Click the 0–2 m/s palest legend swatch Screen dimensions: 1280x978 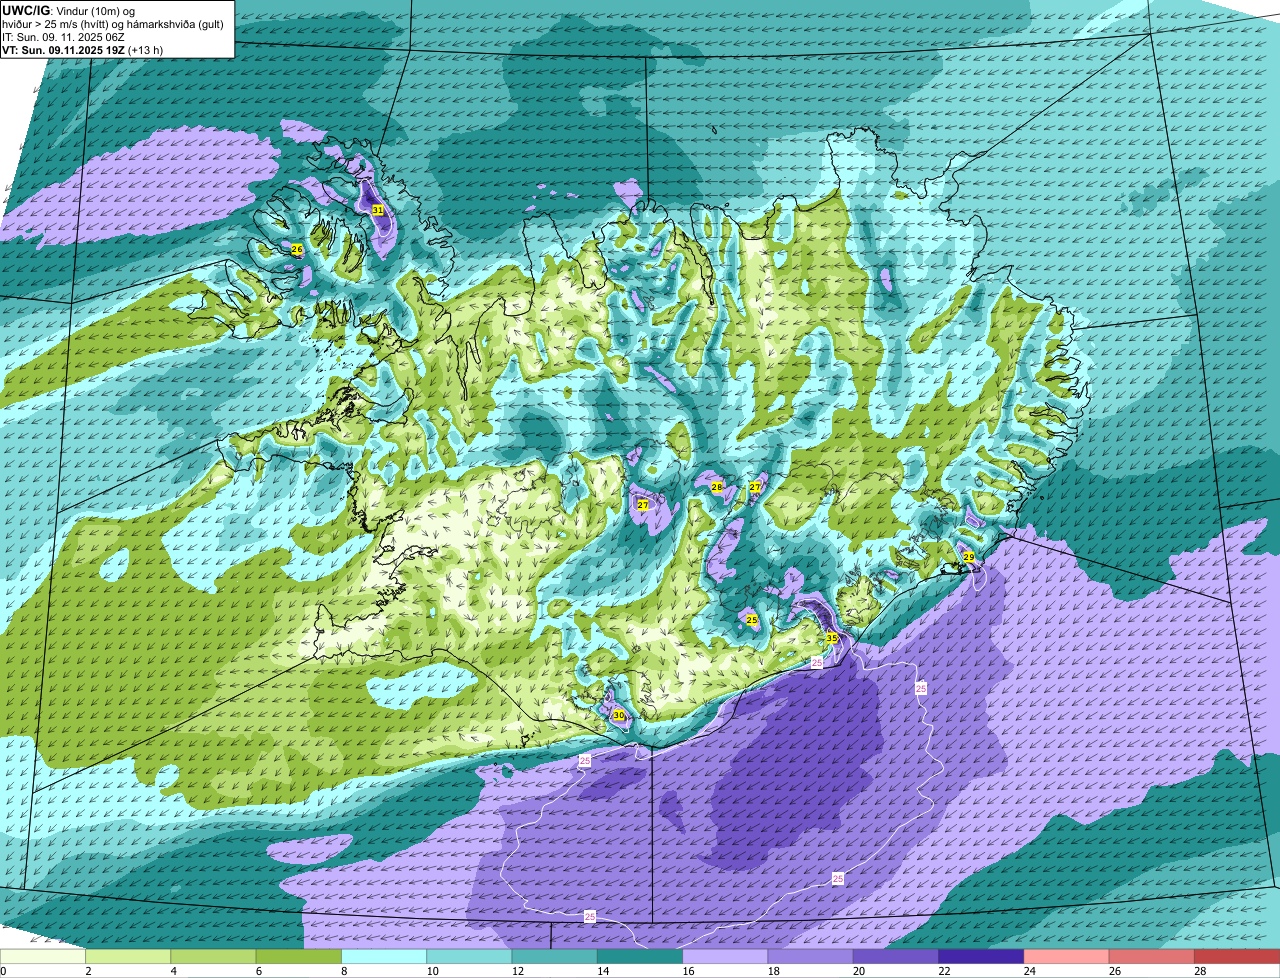[x=43, y=957]
